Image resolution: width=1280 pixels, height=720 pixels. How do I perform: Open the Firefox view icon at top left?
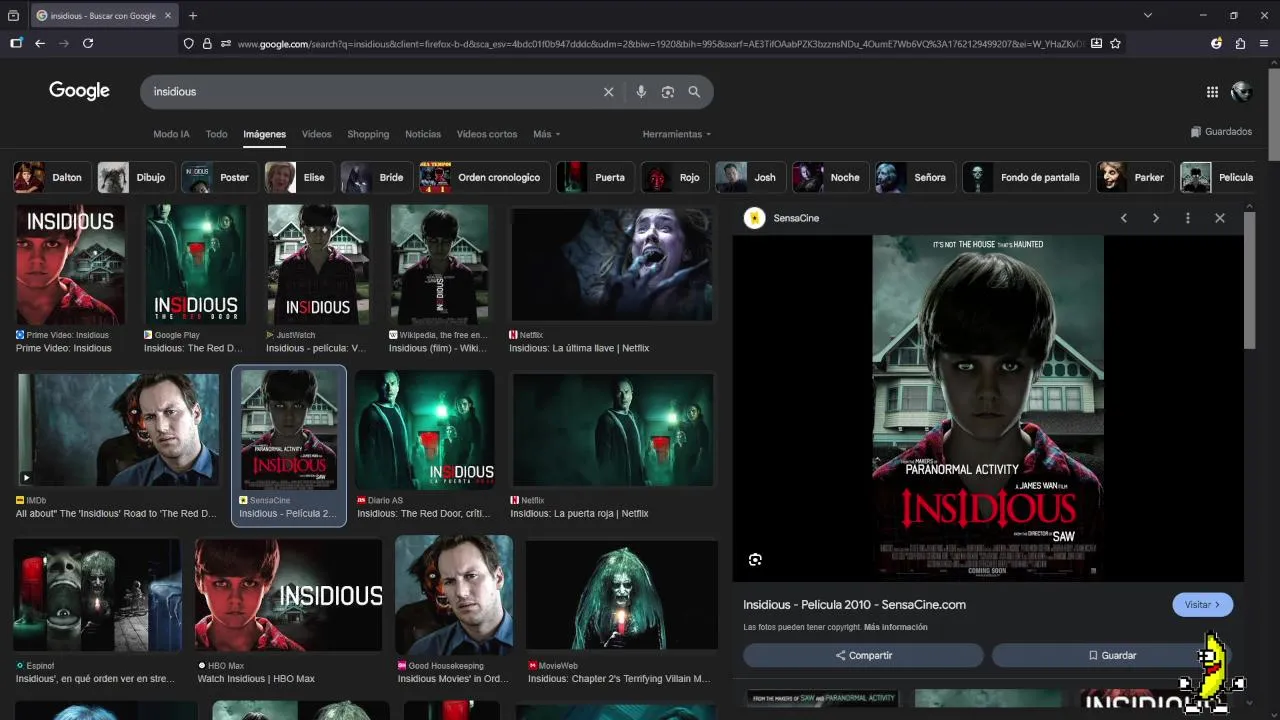[13, 15]
